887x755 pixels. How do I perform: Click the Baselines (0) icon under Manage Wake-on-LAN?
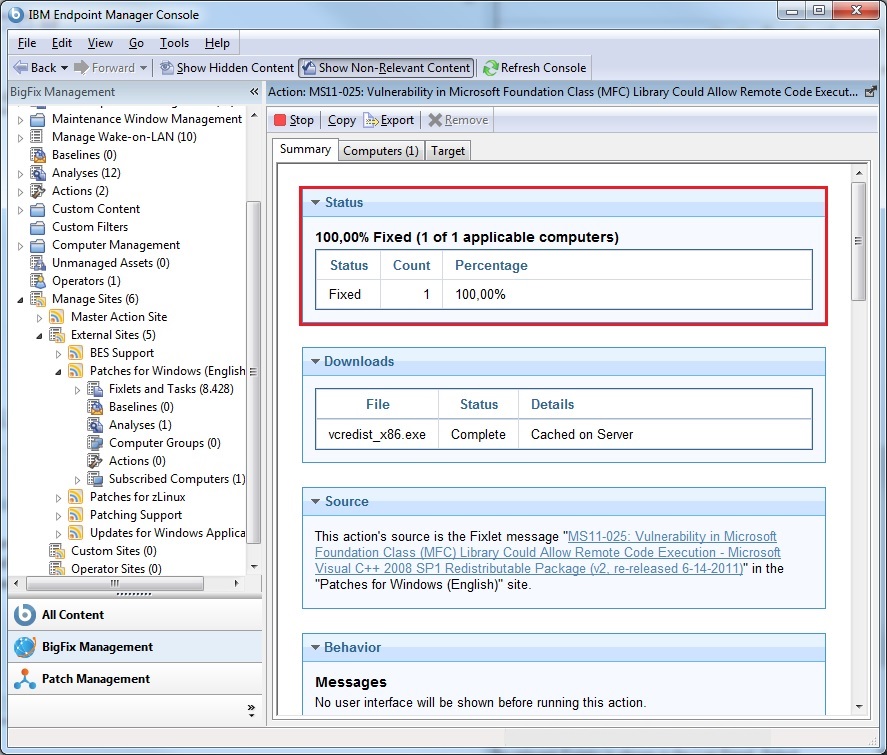[x=38, y=155]
